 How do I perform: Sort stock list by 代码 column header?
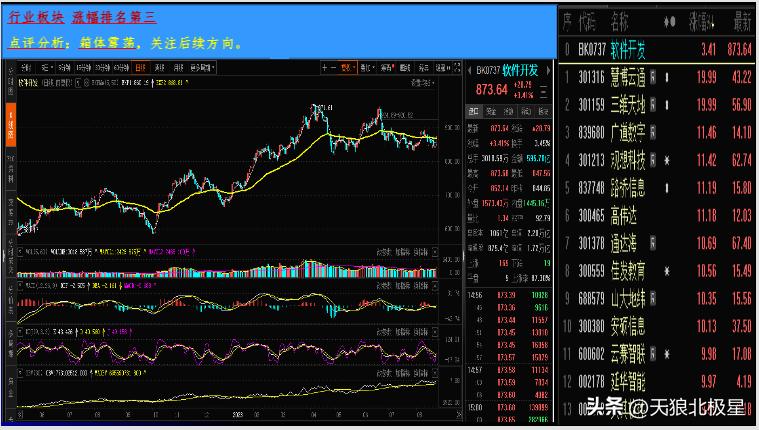(587, 22)
